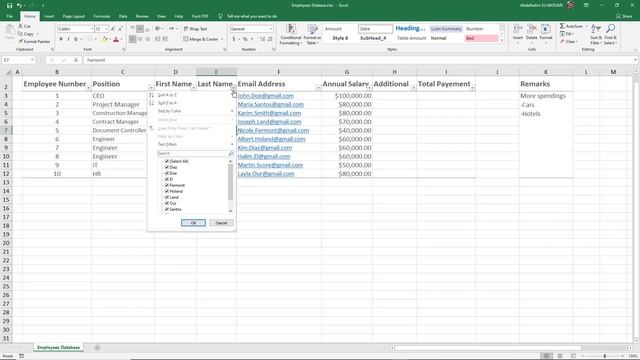Open First Name filter dropdown

pos(193,88)
